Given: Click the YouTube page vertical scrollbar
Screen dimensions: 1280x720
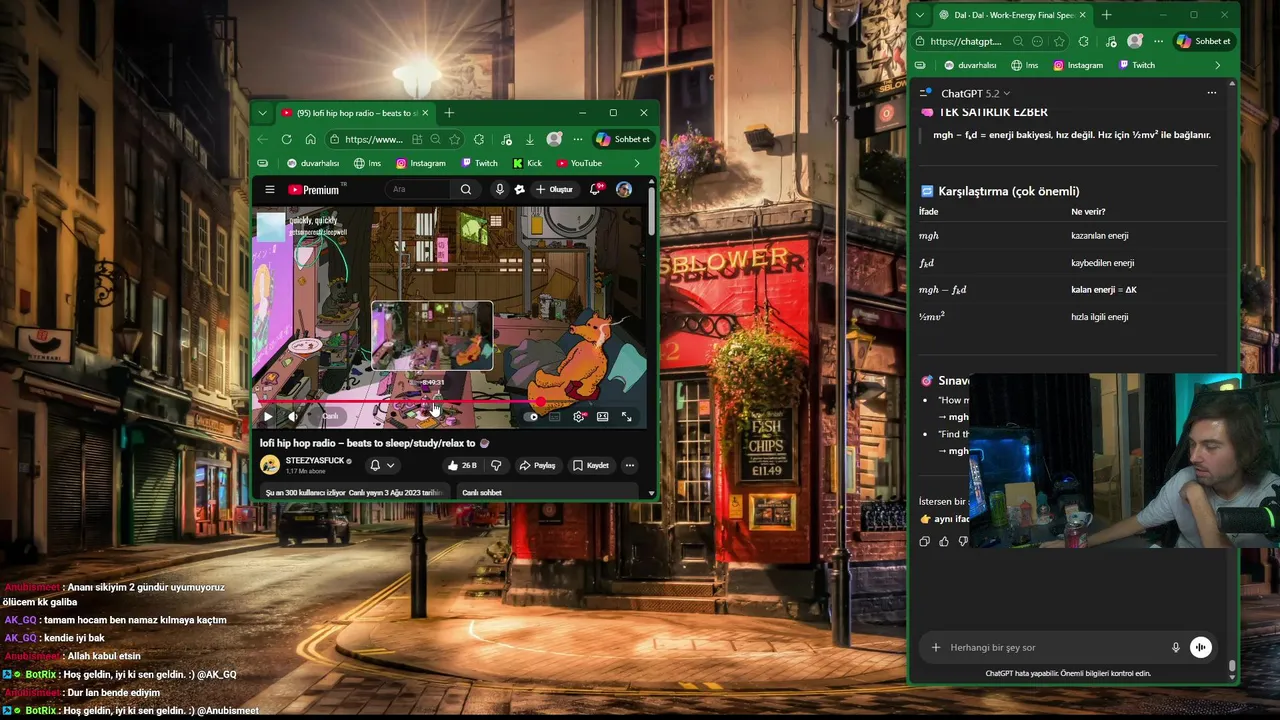Looking at the screenshot, I should (x=652, y=210).
